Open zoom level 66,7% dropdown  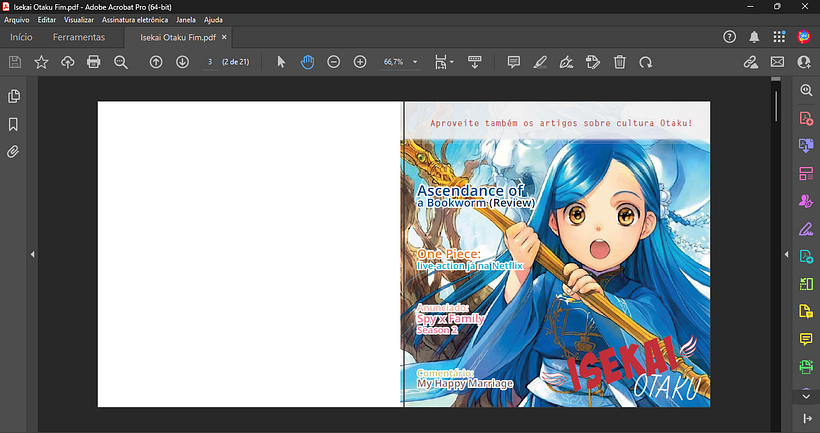(x=401, y=62)
